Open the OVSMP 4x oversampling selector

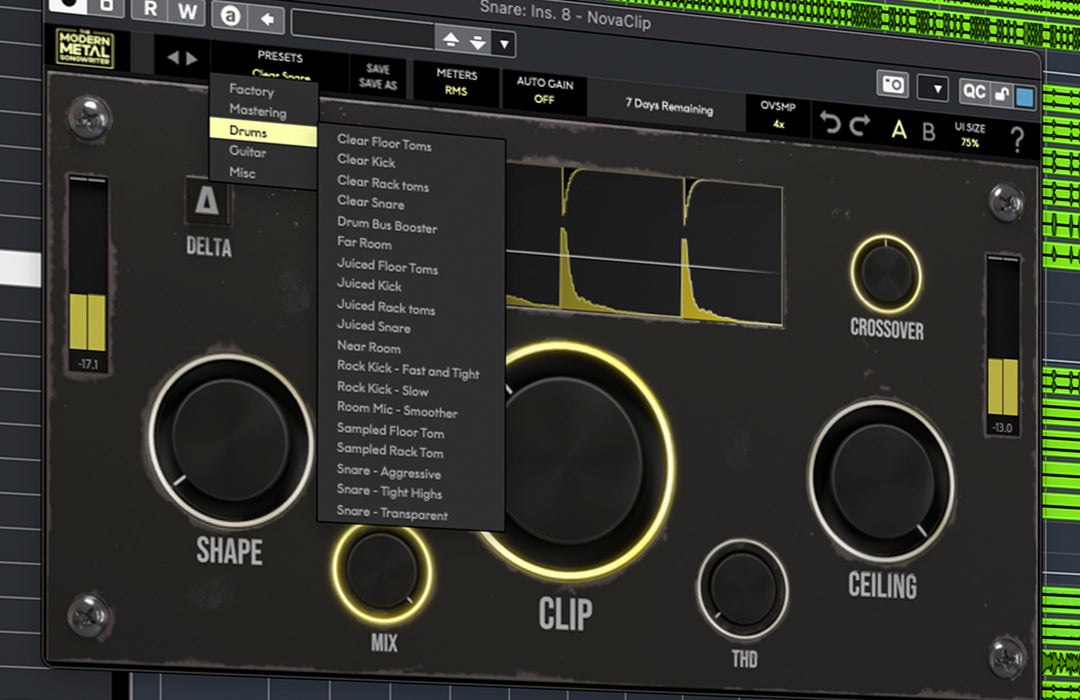tap(778, 114)
